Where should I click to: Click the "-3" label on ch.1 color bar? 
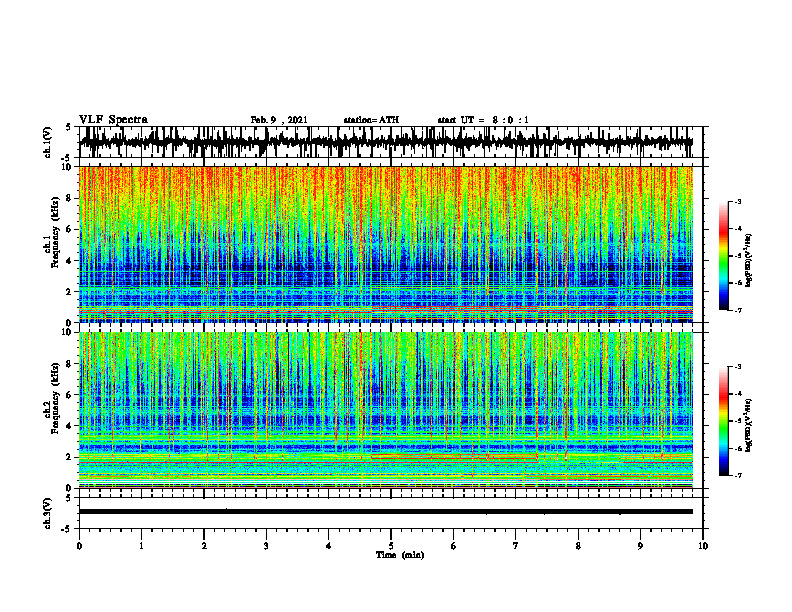(738, 201)
